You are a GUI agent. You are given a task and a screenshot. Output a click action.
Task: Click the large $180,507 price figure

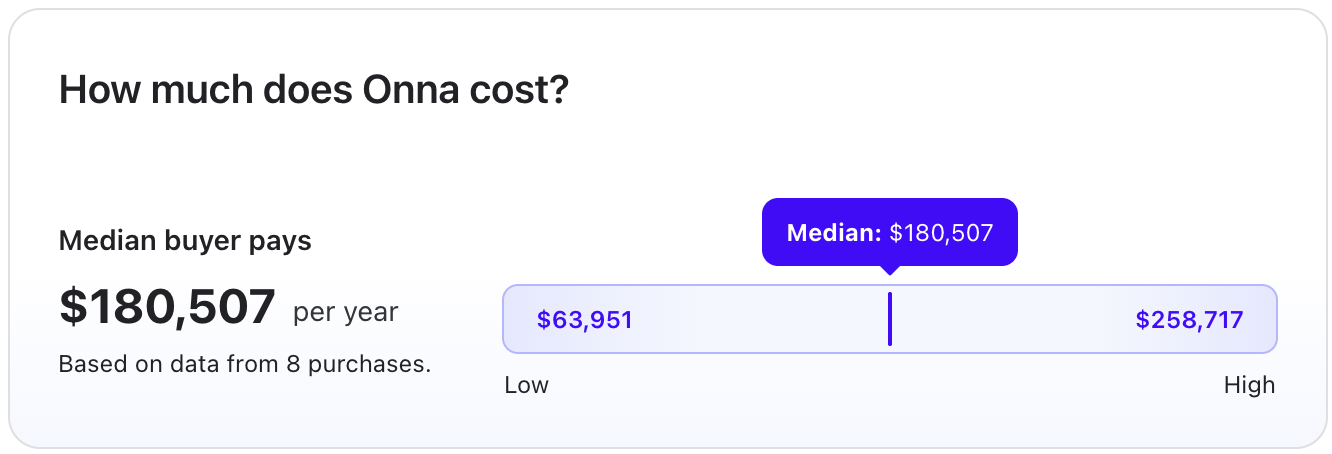[167, 307]
